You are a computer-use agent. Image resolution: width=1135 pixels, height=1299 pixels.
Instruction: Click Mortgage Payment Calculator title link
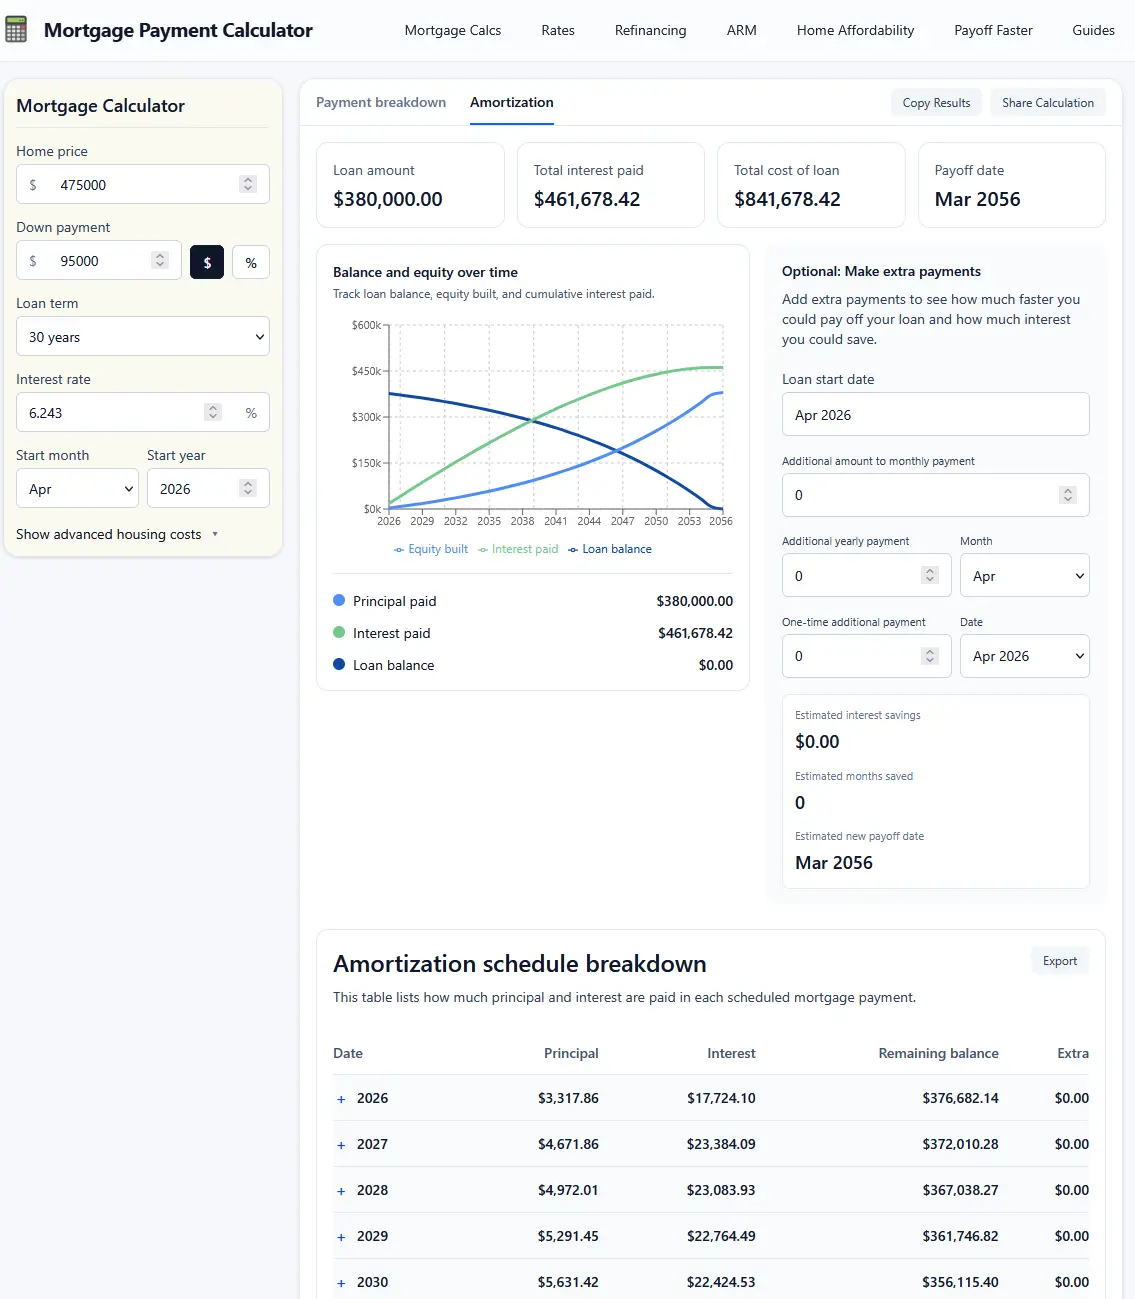pos(178,30)
